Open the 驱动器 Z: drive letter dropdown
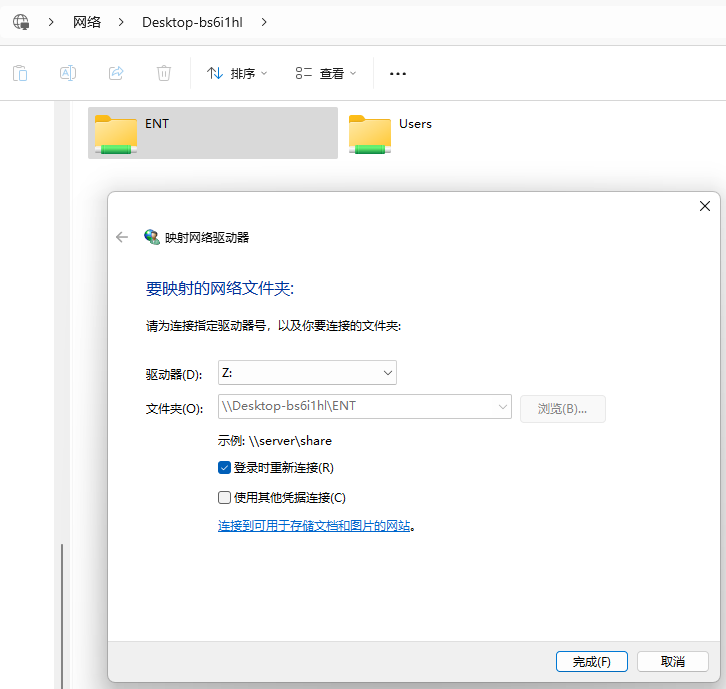The image size is (726, 689). click(x=307, y=373)
